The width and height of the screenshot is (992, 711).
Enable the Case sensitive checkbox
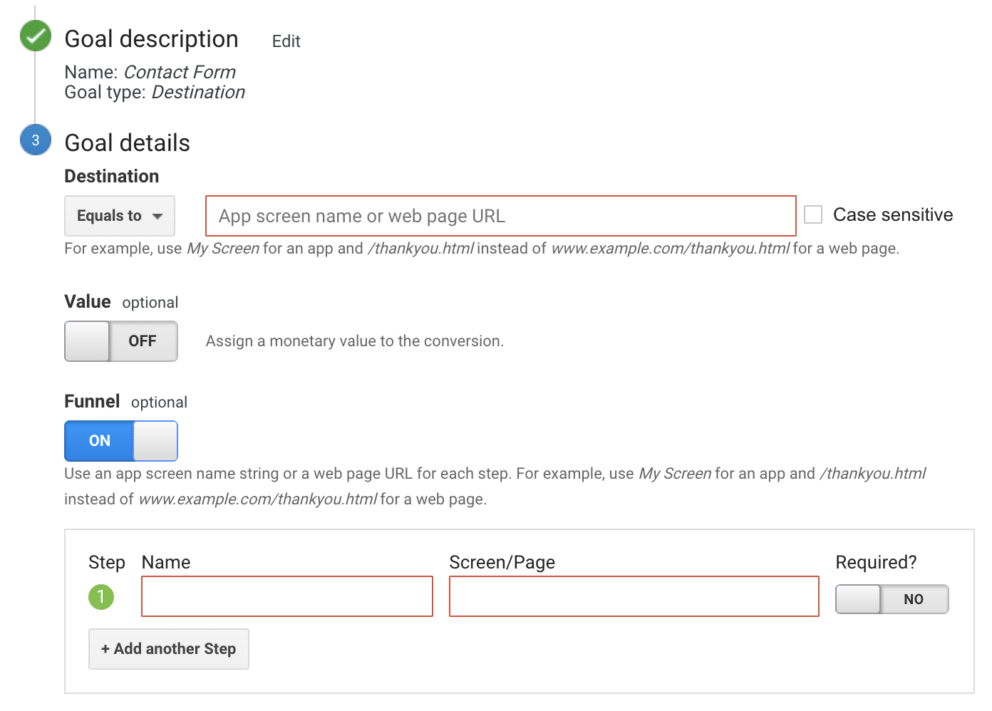[x=813, y=215]
